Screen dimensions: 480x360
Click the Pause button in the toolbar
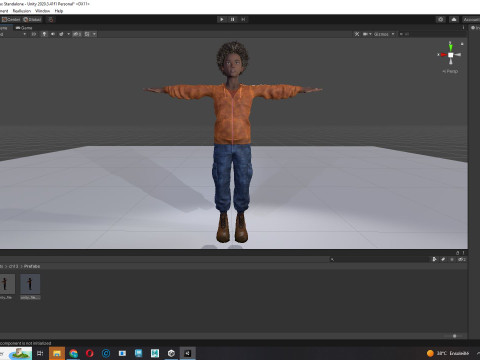(233, 19)
